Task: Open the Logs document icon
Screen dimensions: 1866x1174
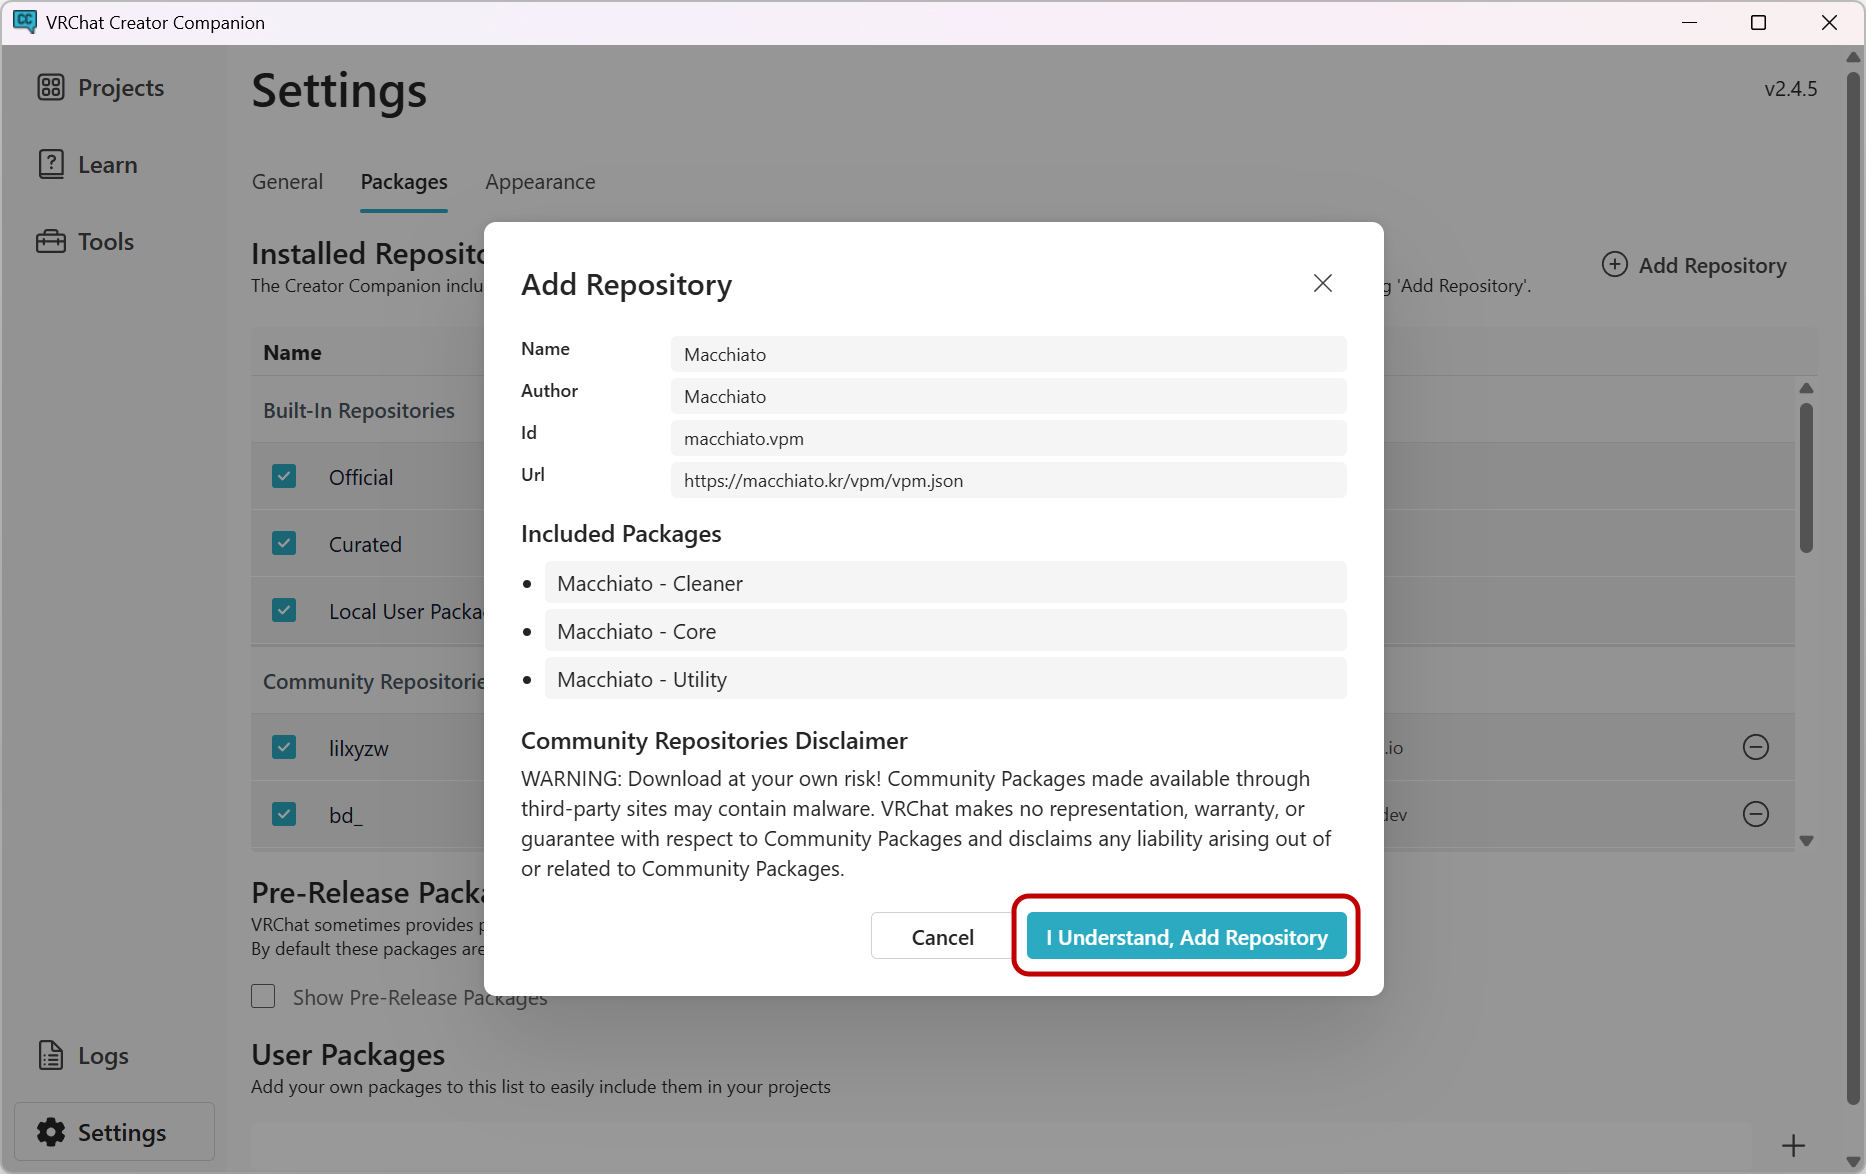Action: pos(51,1055)
